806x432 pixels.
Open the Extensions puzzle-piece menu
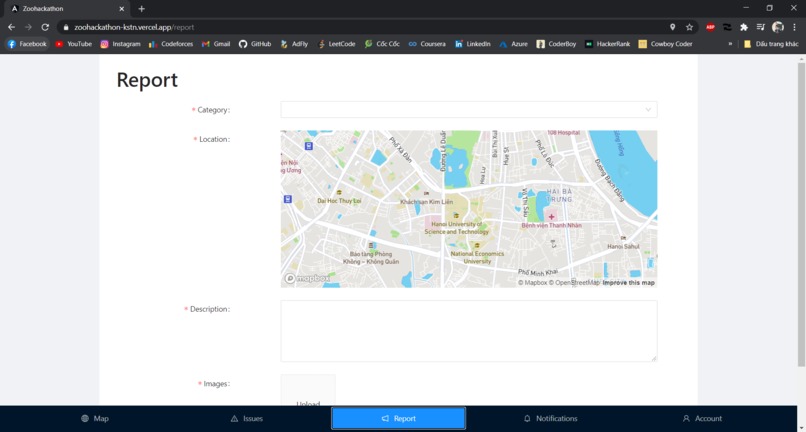point(744,27)
